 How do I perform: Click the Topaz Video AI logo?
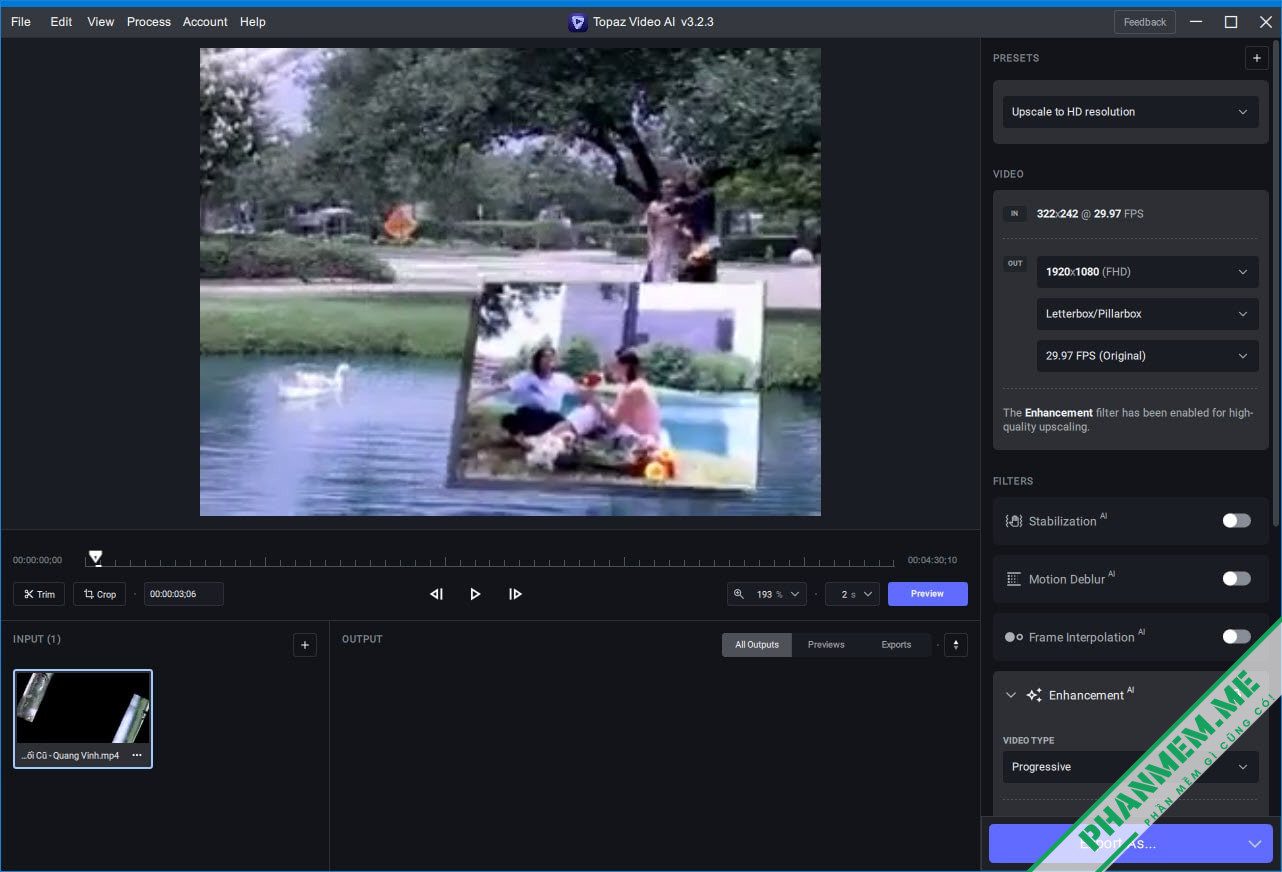pyautogui.click(x=577, y=22)
